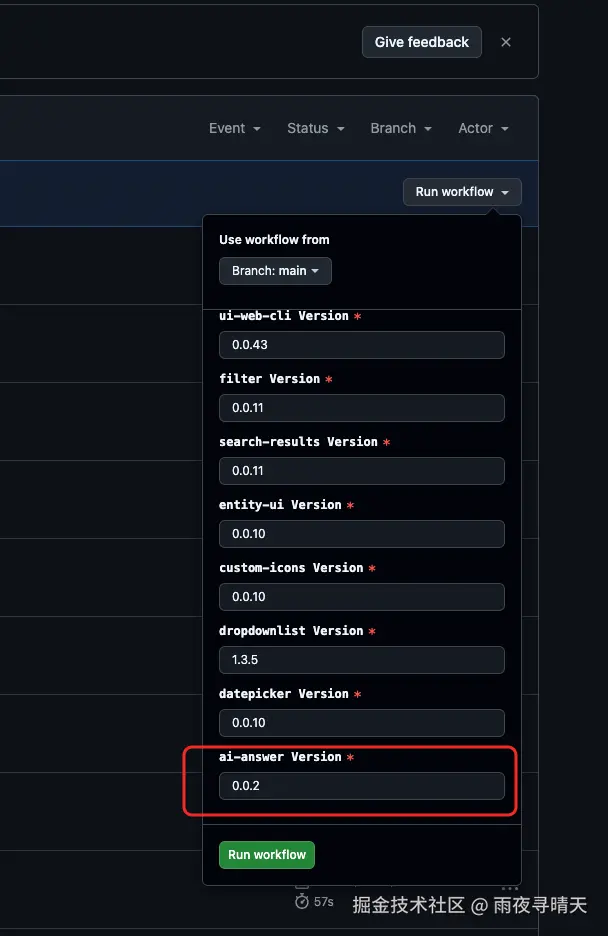Image resolution: width=608 pixels, height=936 pixels.
Task: Click the ai-answer Version input
Action: [x=361, y=786]
